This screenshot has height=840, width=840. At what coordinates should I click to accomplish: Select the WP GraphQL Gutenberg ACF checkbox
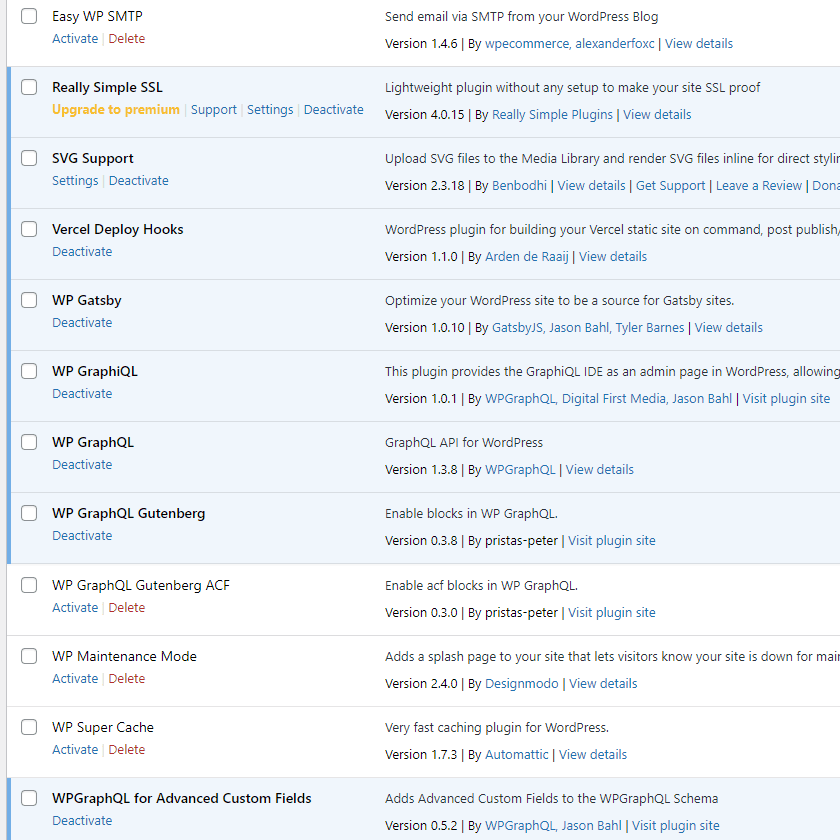29,585
